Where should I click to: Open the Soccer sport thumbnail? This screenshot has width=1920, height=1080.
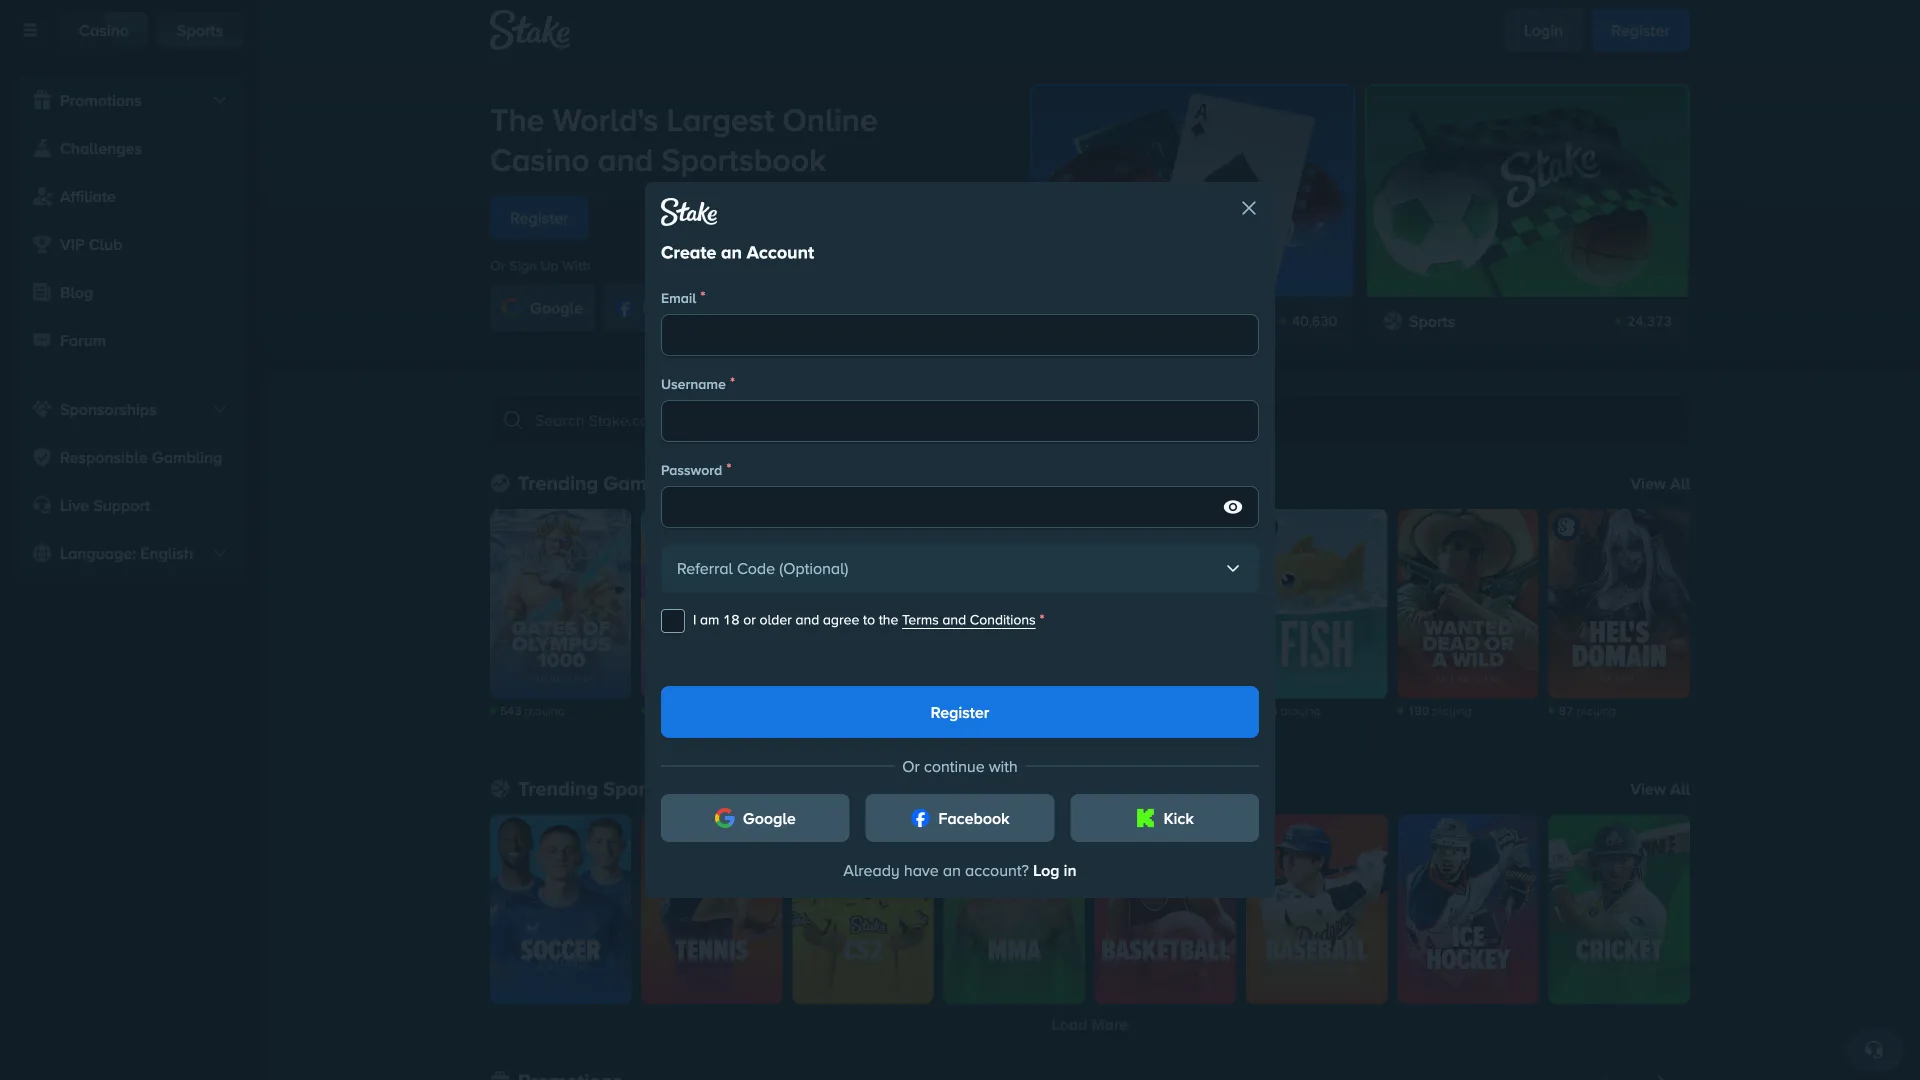click(560, 909)
